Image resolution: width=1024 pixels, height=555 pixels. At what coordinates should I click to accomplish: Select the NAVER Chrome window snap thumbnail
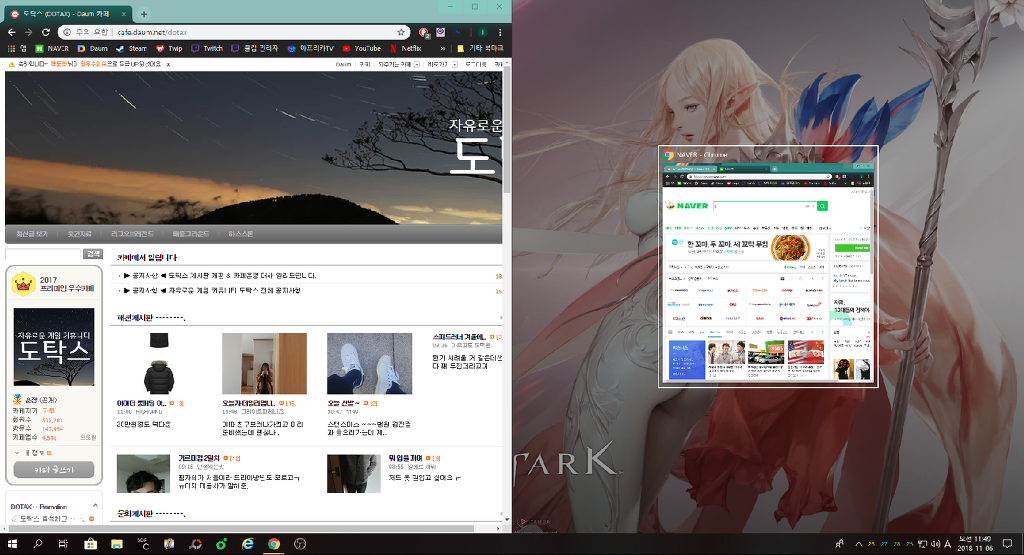pos(768,266)
